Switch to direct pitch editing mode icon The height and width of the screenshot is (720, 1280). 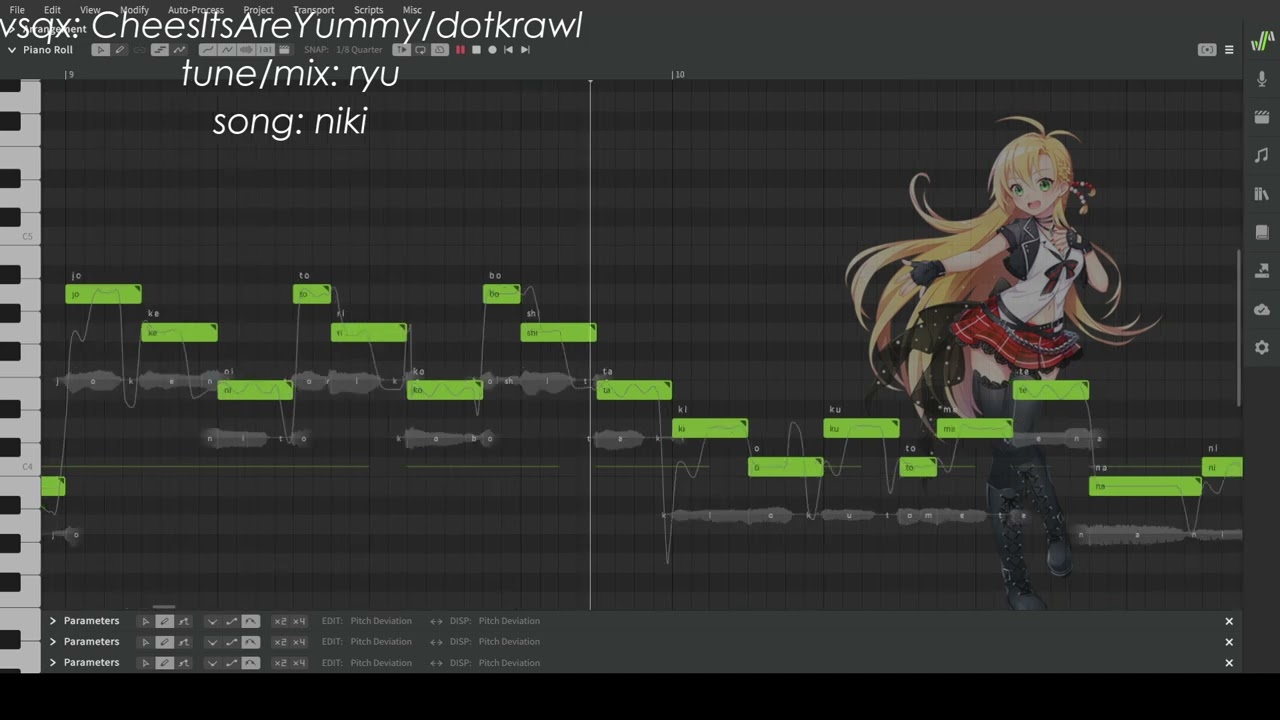[179, 50]
